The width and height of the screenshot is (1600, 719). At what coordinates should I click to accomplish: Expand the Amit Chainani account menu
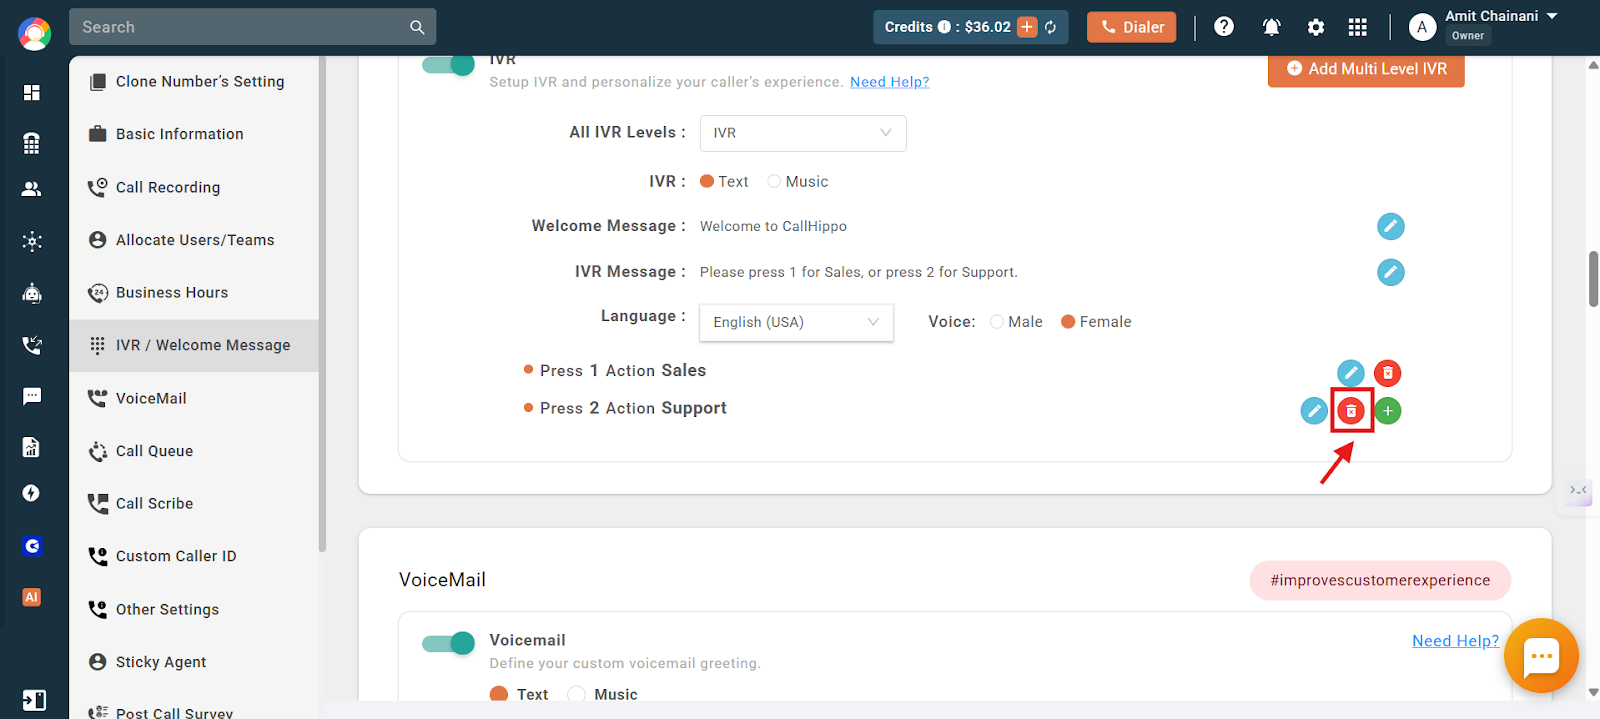pos(1552,16)
